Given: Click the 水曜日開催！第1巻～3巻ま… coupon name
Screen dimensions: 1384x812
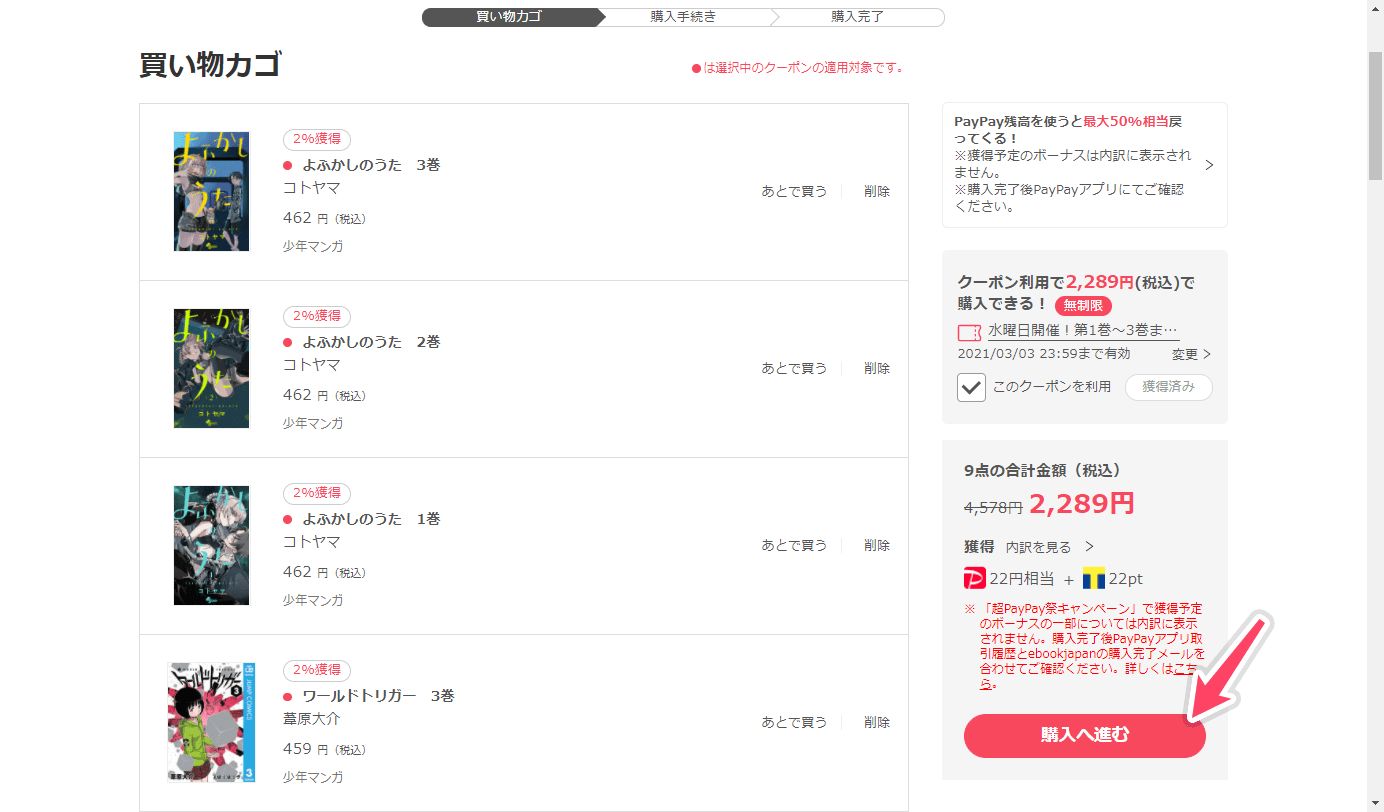Looking at the screenshot, I should 1084,331.
